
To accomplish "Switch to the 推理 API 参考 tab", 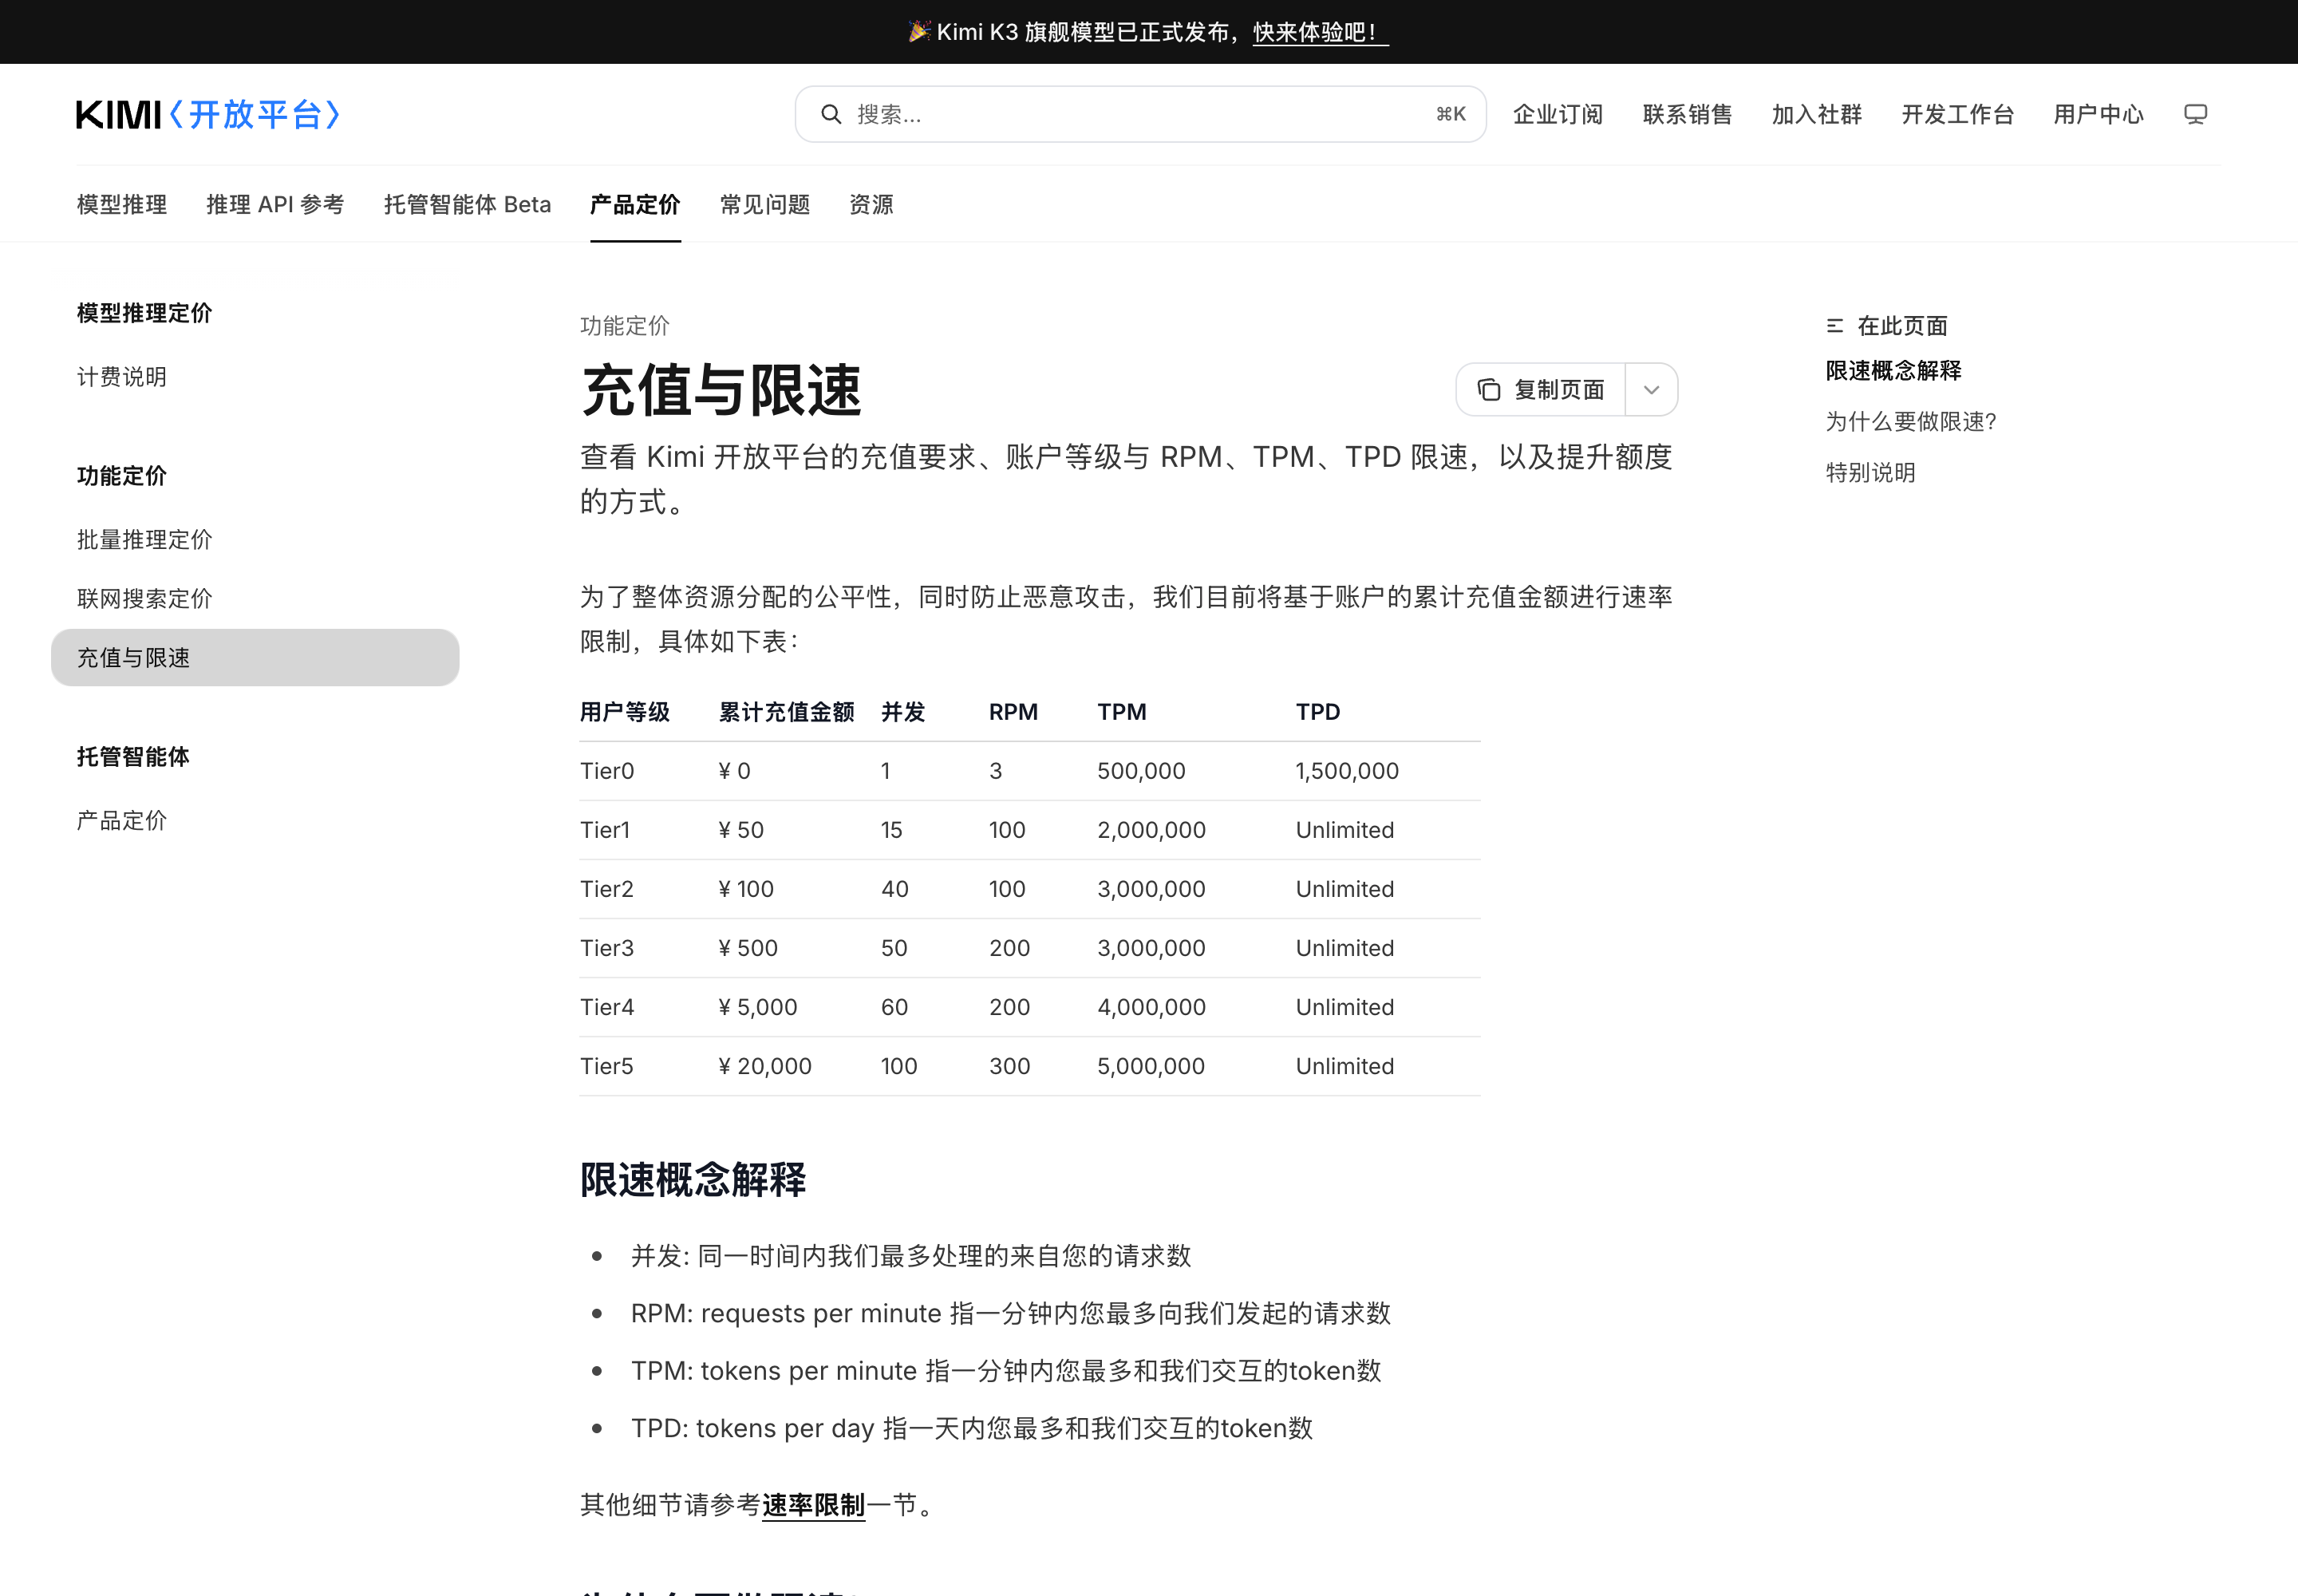I will pyautogui.click(x=275, y=204).
